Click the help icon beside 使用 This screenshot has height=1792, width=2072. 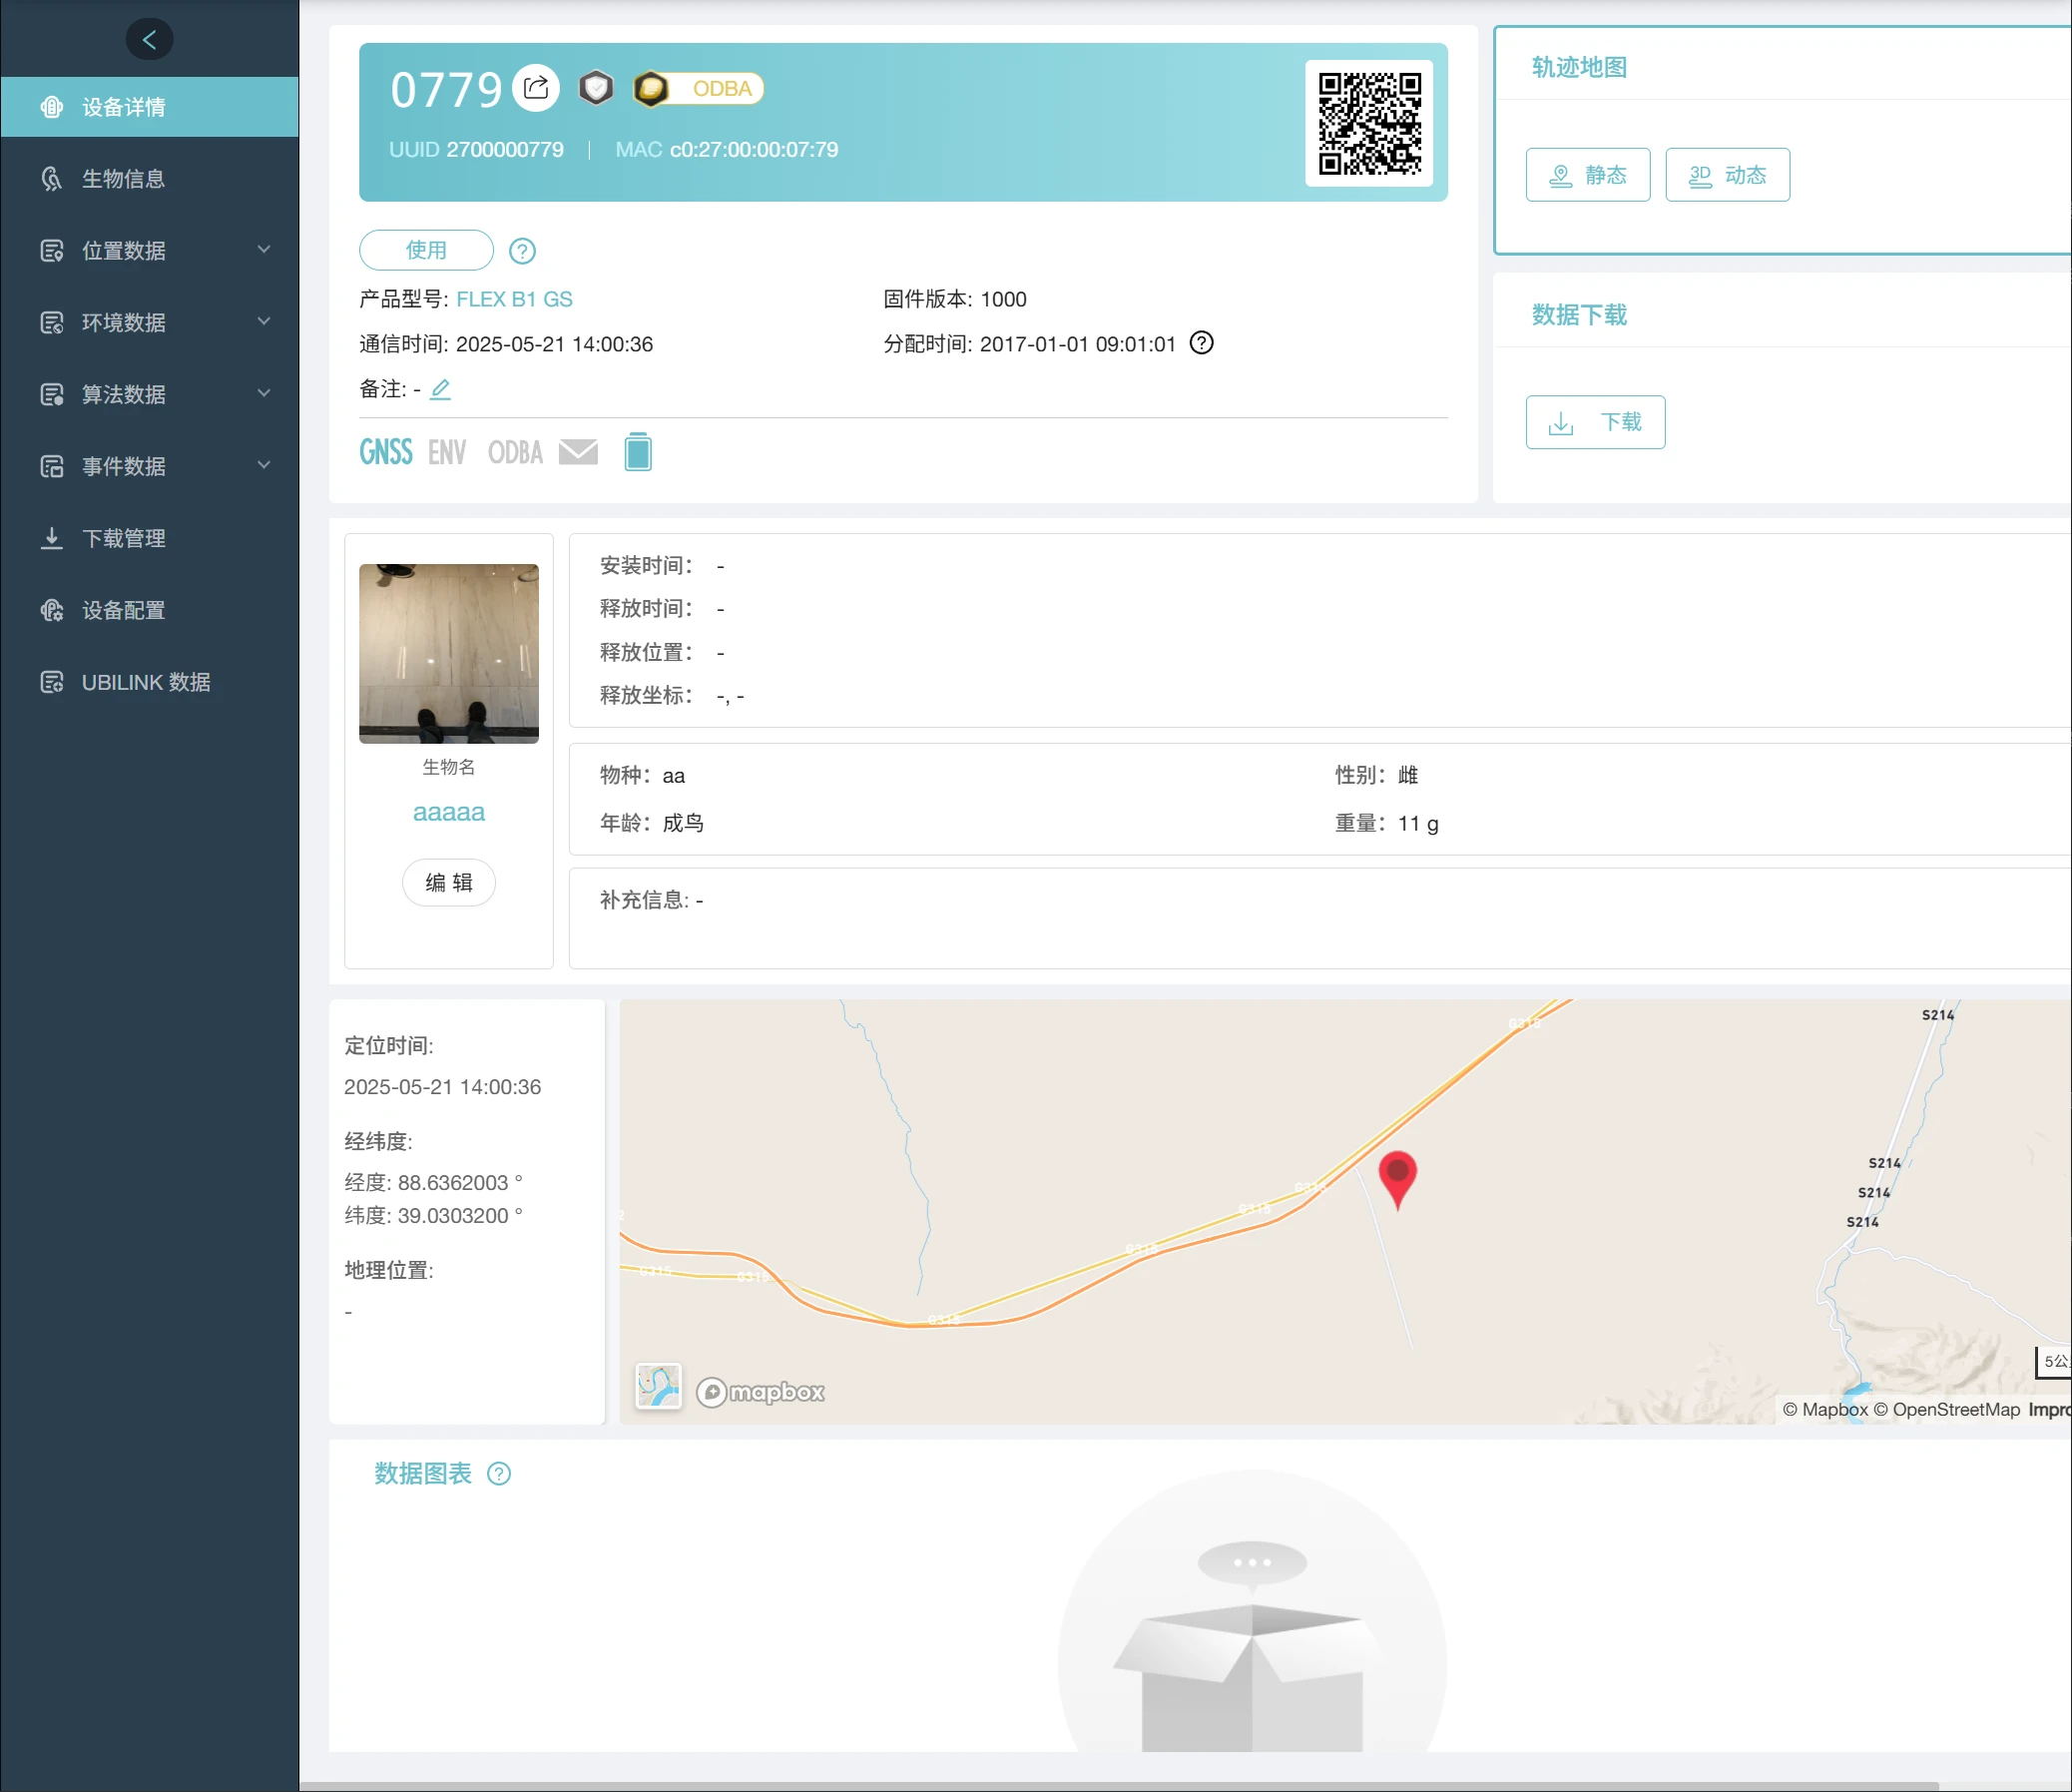(x=522, y=251)
